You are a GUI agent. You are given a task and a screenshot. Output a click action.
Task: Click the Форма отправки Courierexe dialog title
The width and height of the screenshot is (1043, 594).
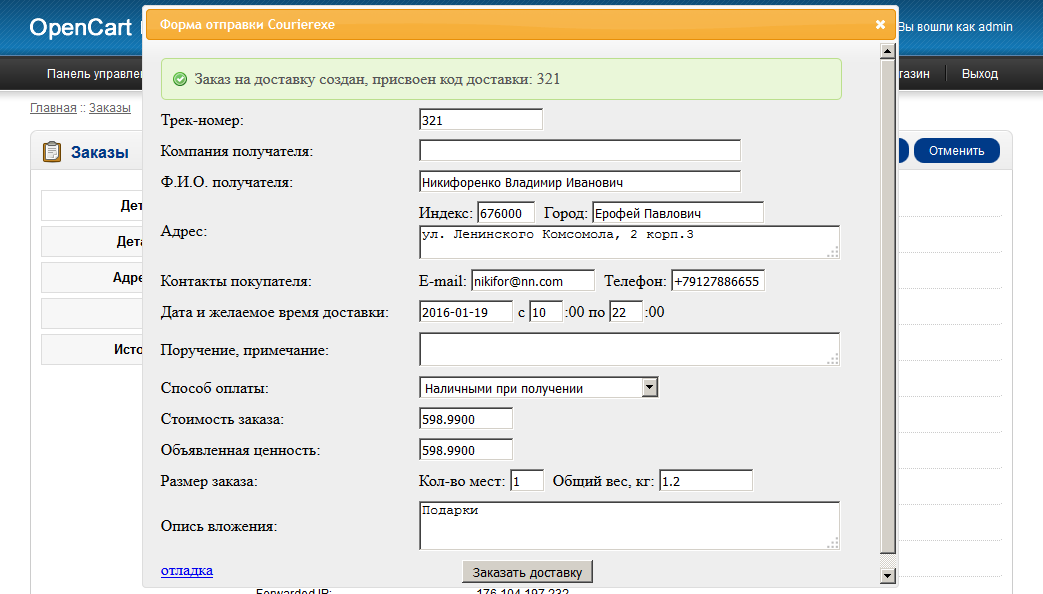point(247,25)
